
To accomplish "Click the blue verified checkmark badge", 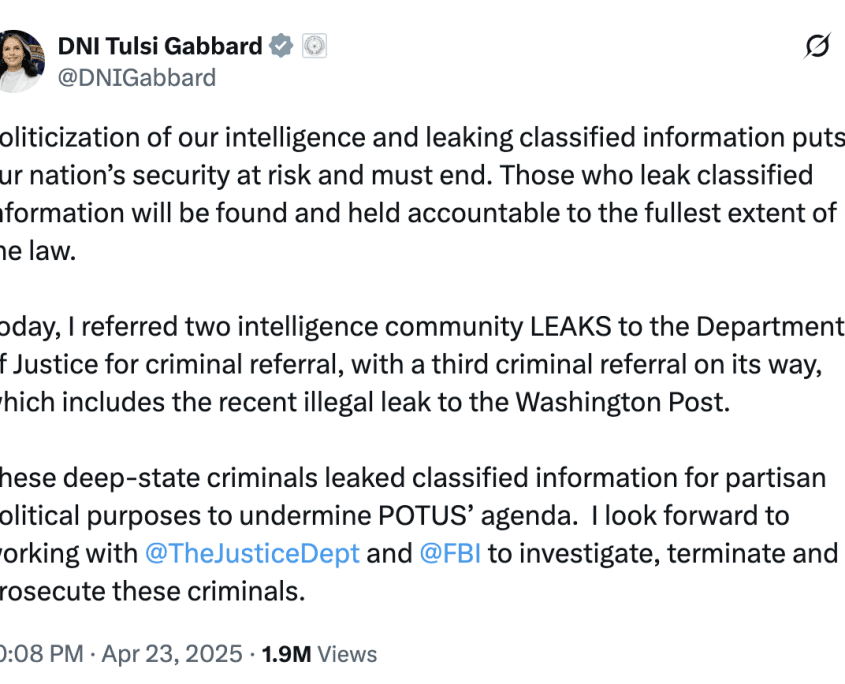I will tap(283, 46).
